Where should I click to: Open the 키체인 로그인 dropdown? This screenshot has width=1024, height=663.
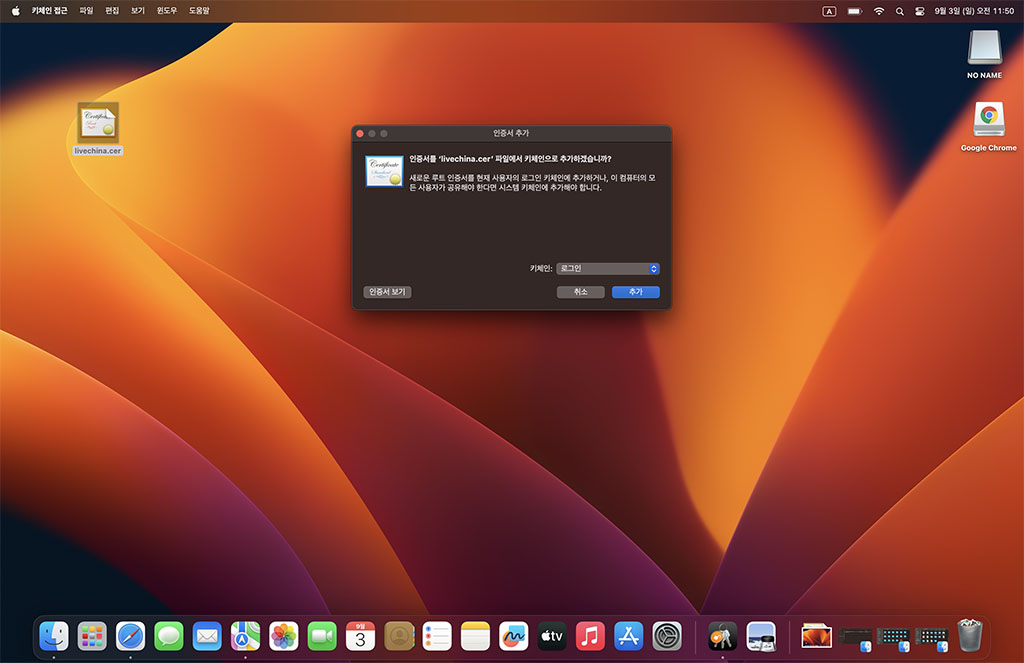click(x=608, y=268)
